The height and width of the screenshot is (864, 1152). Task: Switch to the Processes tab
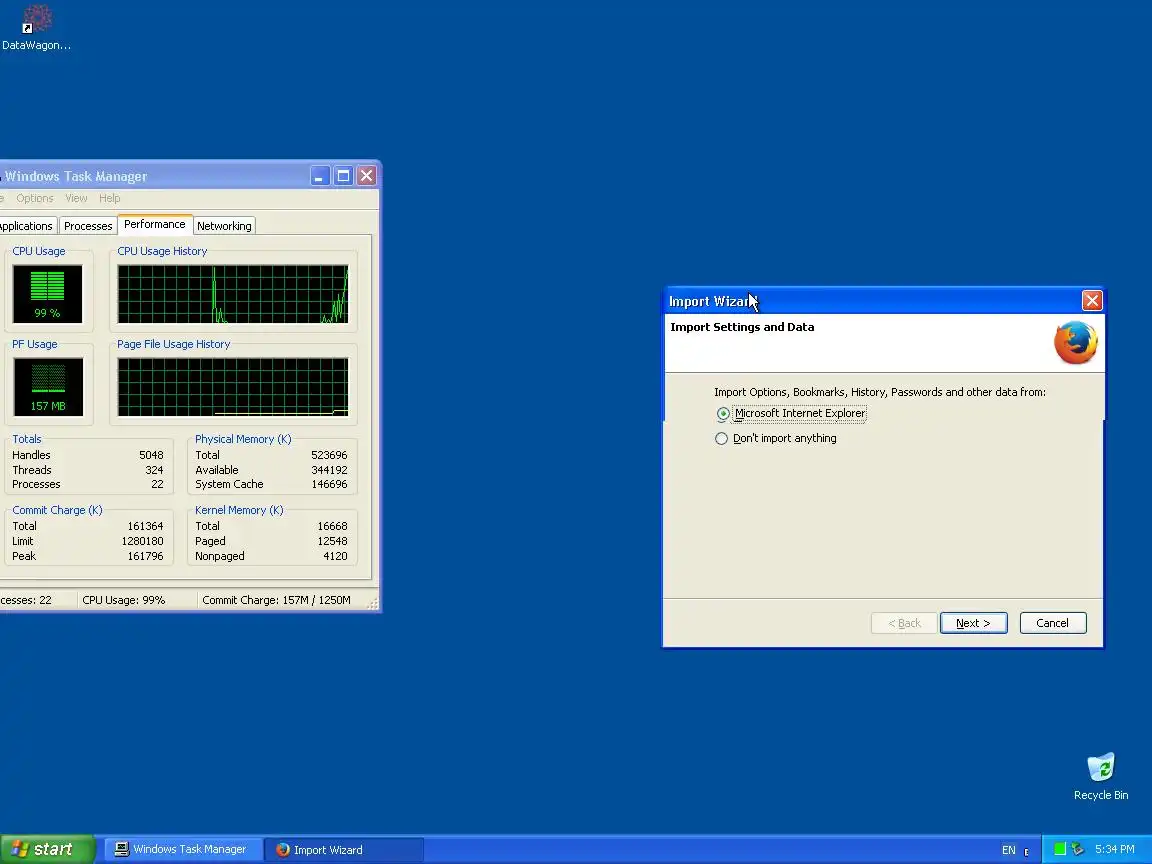(88, 226)
